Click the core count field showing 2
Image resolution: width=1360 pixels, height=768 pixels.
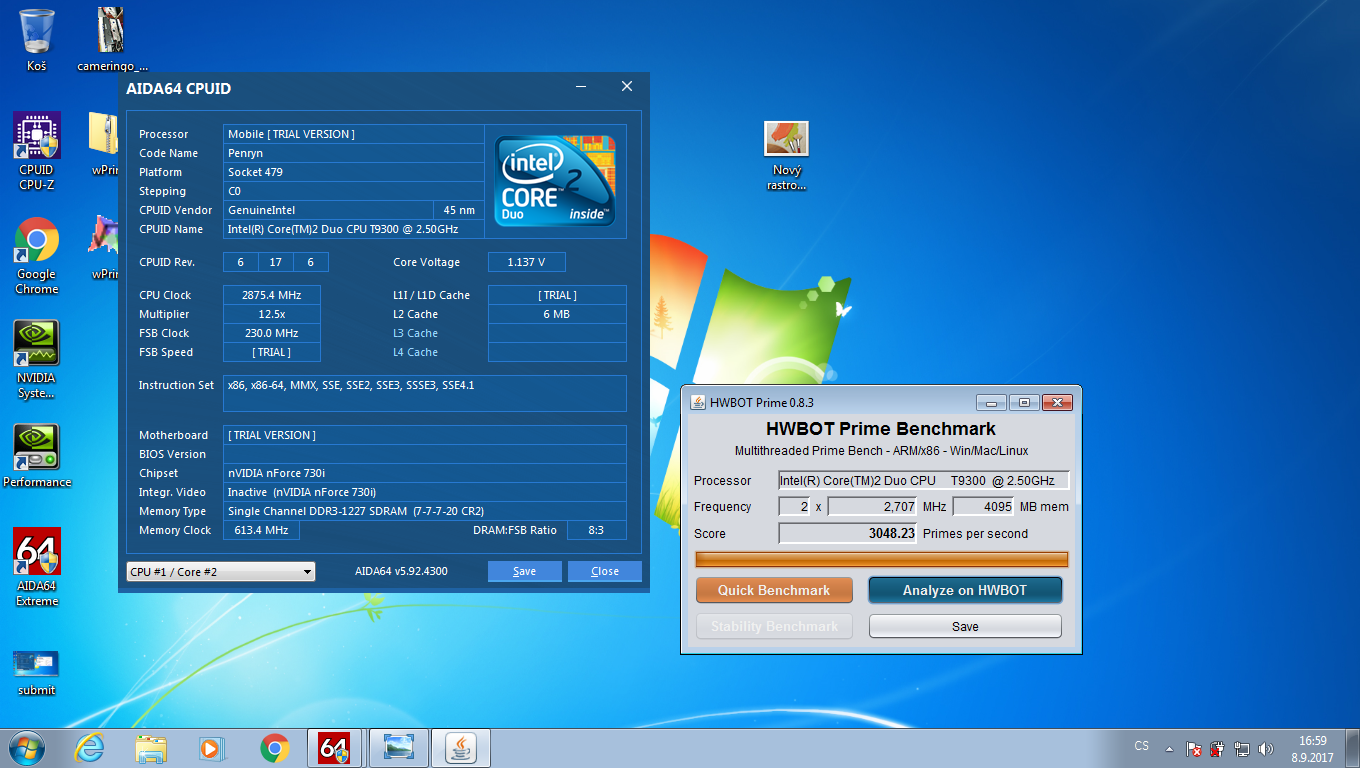click(794, 507)
